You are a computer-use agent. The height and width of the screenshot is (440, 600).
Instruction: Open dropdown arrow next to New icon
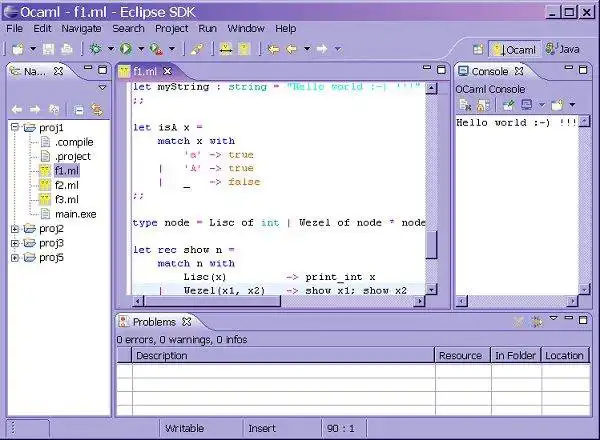click(x=33, y=49)
